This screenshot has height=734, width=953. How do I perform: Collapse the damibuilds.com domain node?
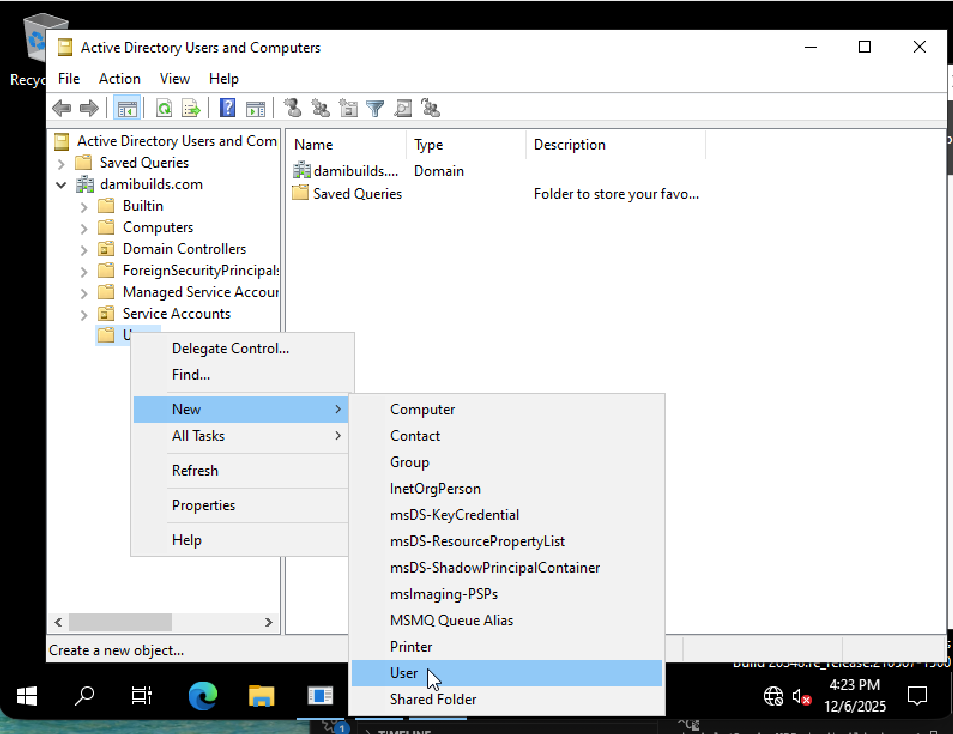click(x=62, y=185)
